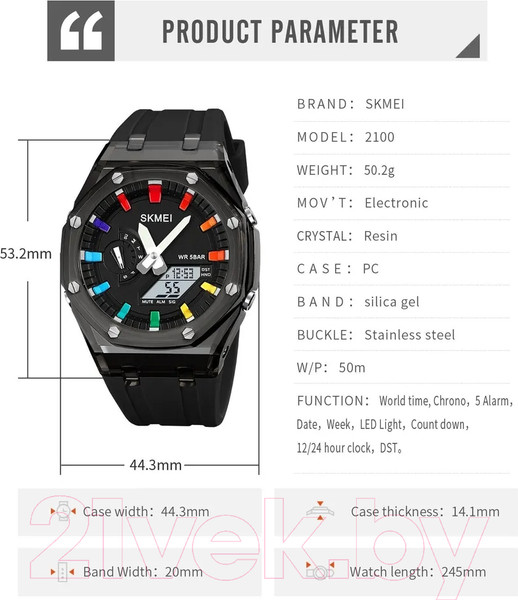Click the gray corner triangle in header
Viewport: 518px width, 600px height.
tap(471, 49)
